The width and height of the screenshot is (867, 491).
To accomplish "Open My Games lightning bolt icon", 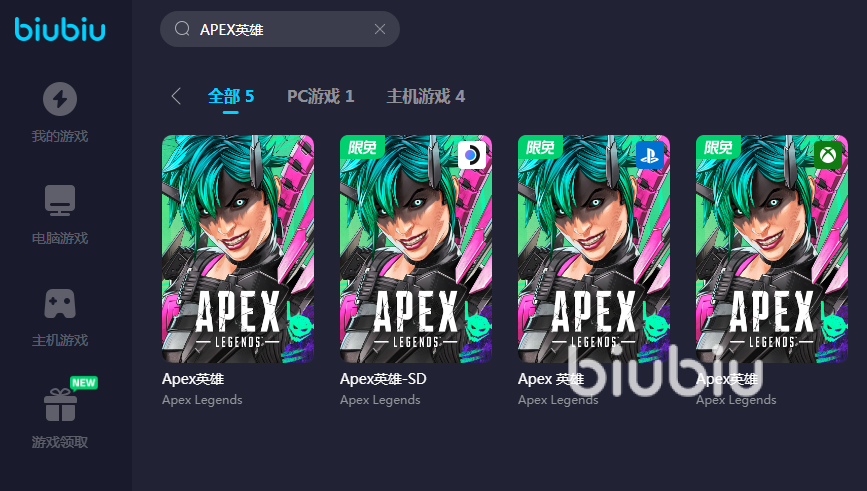I will 60,99.
